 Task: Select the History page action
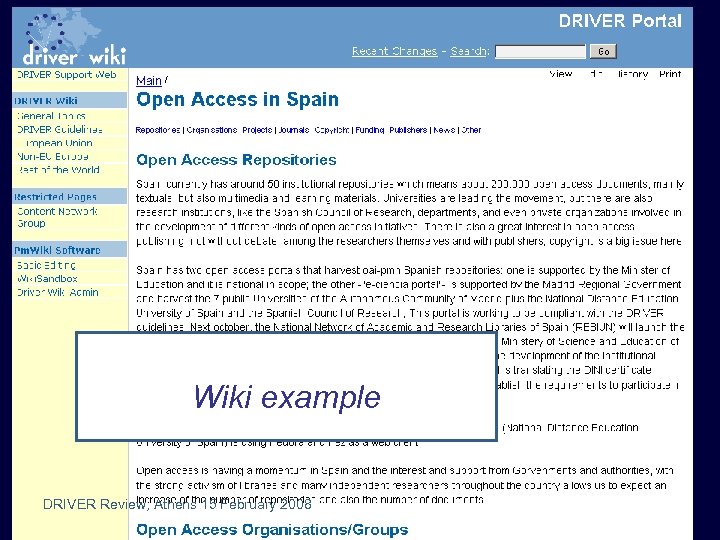click(x=632, y=74)
